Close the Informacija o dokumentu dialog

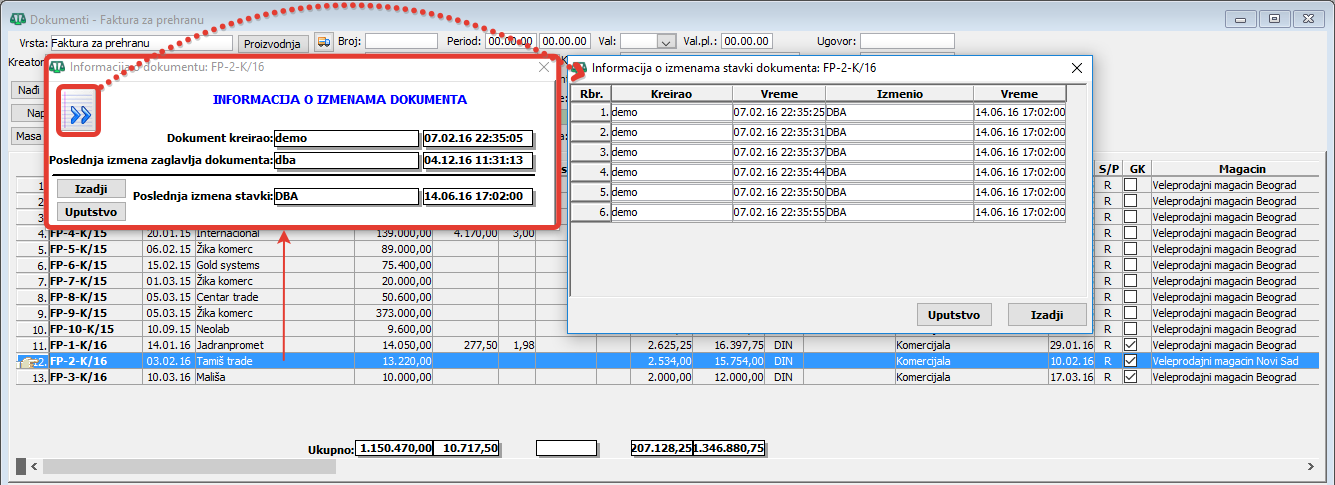pos(544,68)
